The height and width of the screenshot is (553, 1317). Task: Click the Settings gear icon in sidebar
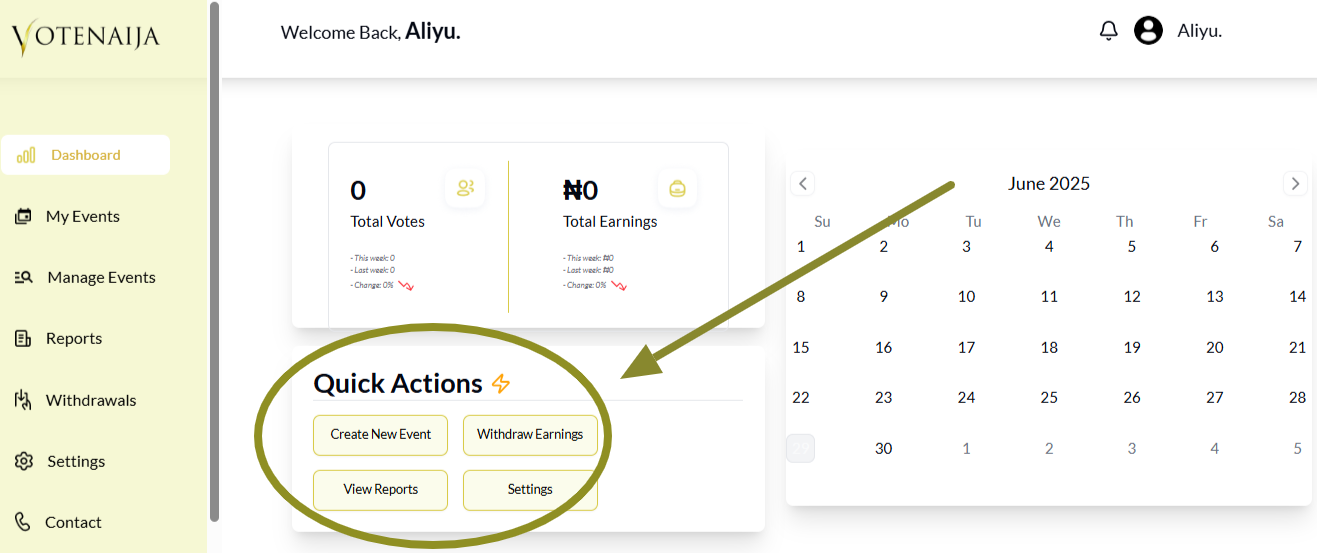click(x=24, y=462)
